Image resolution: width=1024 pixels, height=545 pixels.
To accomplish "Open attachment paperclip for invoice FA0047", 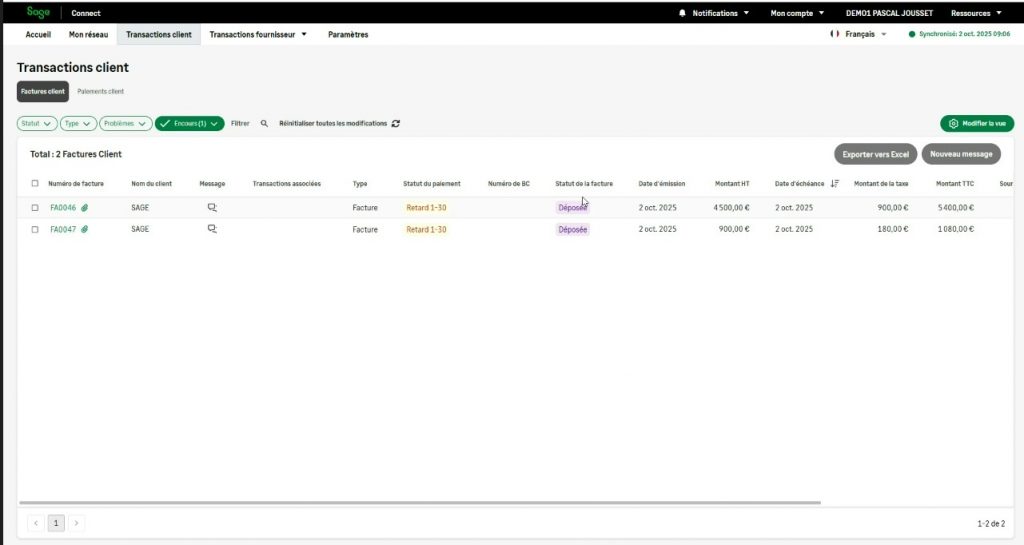I will pyautogui.click(x=85, y=229).
